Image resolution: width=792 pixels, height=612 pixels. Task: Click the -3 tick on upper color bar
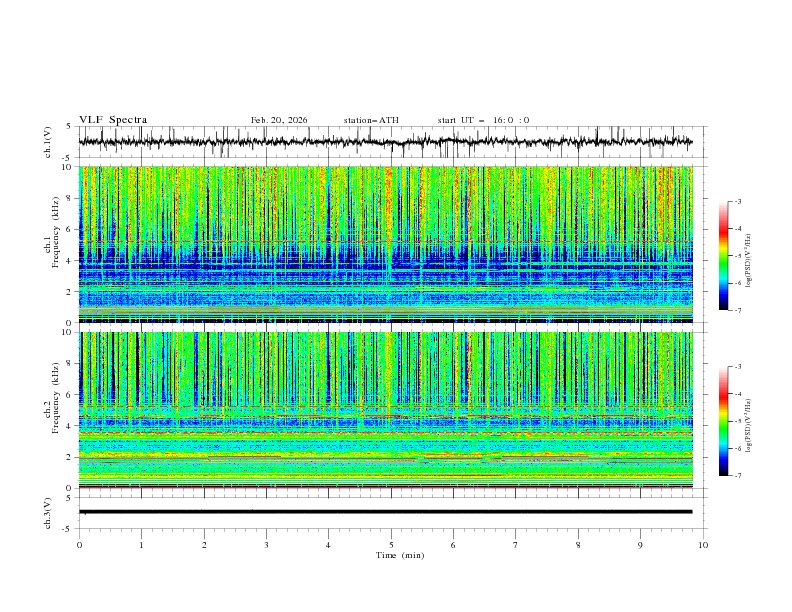(737, 202)
